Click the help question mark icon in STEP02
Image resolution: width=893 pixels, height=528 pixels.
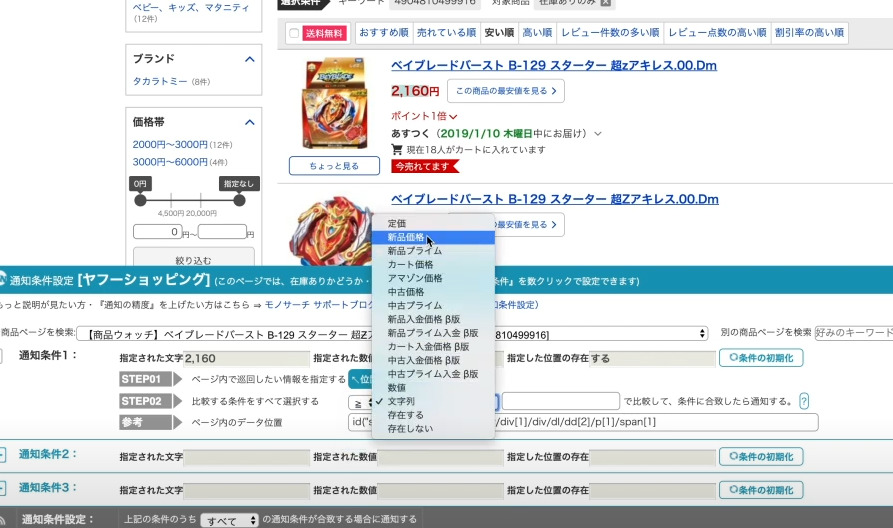804,401
